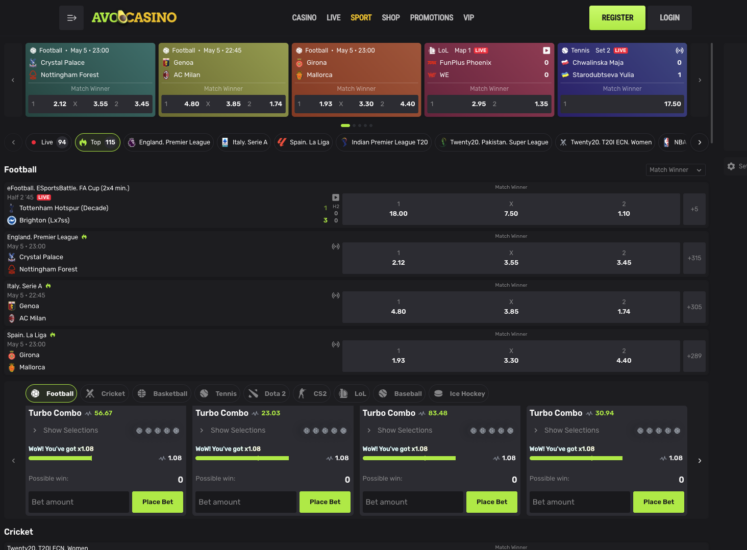Pick AC Milan win odds 1.74 in match list
The height and width of the screenshot is (550, 747).
click(x=624, y=307)
